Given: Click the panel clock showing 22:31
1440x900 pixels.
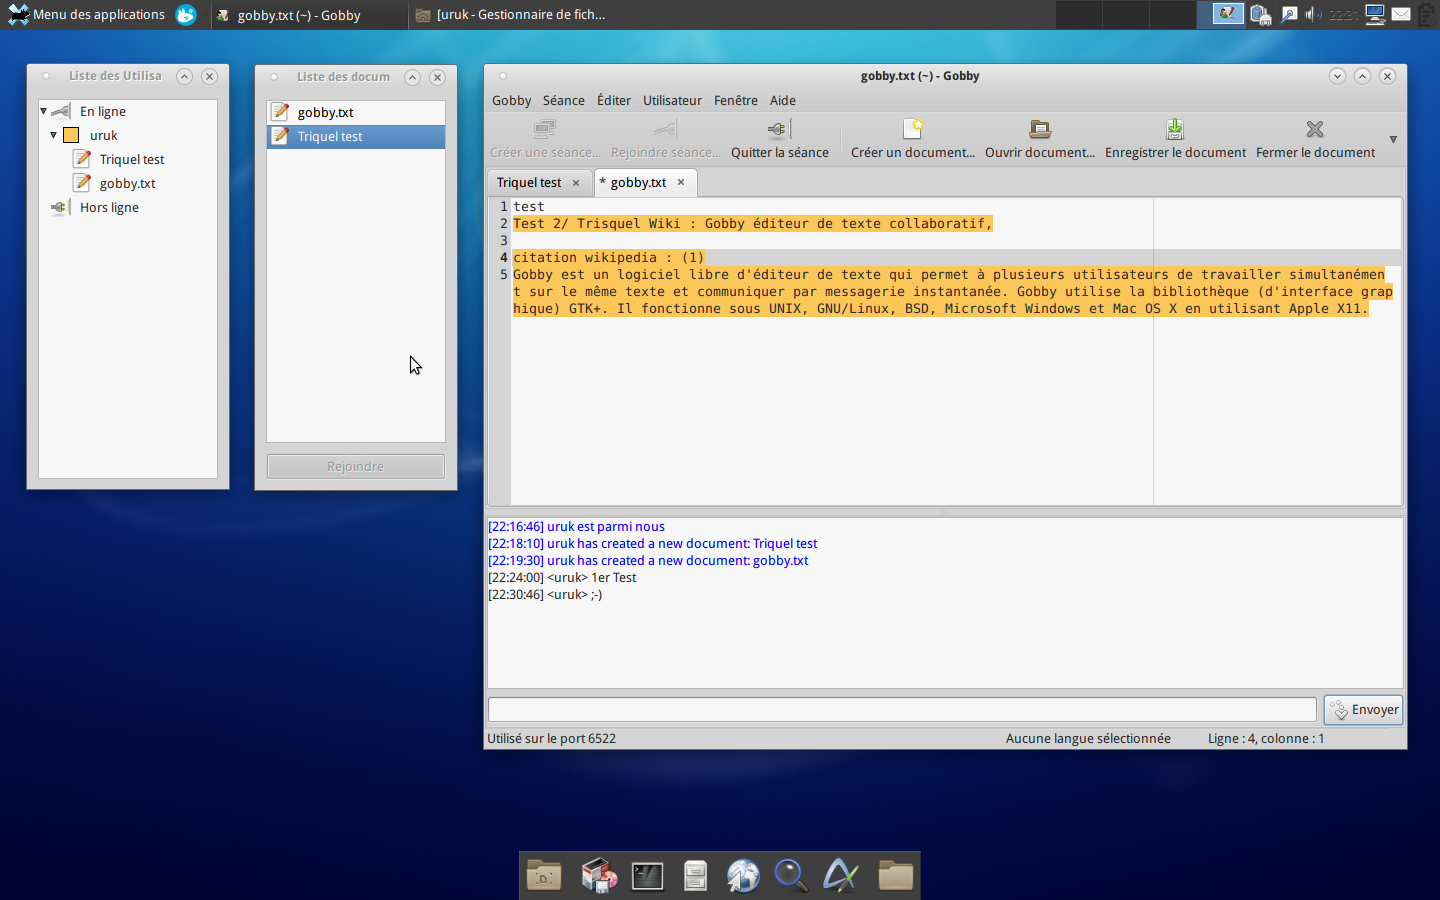Looking at the screenshot, I should [x=1343, y=14].
